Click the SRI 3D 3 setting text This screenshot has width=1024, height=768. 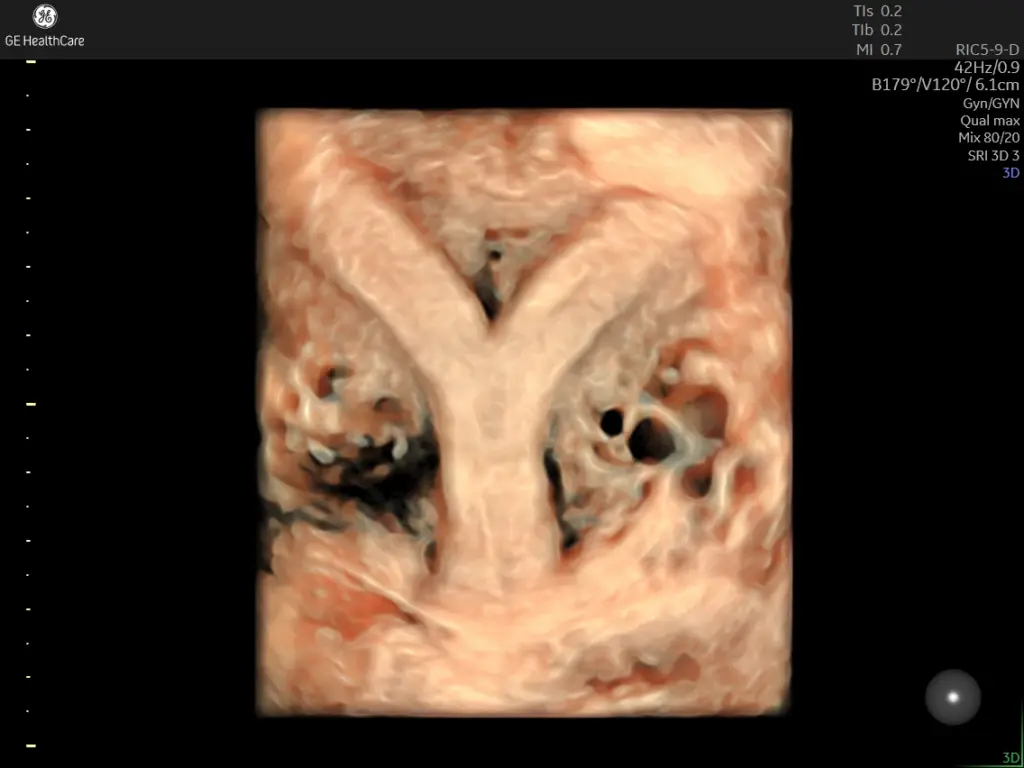click(x=993, y=155)
